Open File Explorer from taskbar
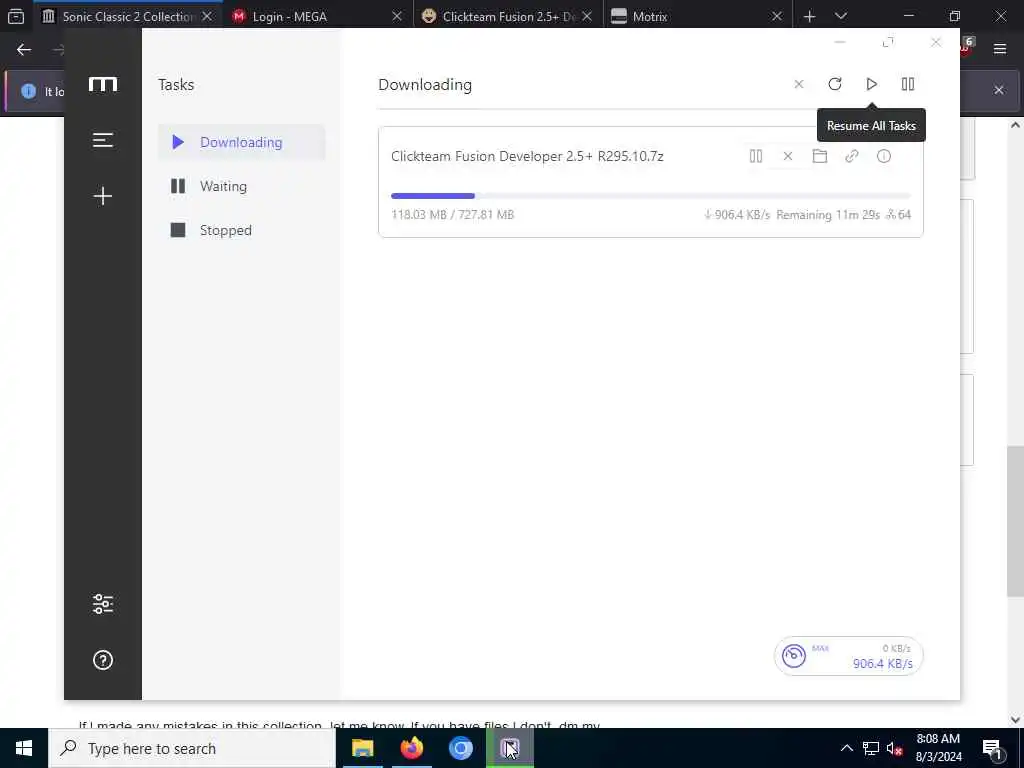This screenshot has height=768, width=1024. pyautogui.click(x=362, y=748)
